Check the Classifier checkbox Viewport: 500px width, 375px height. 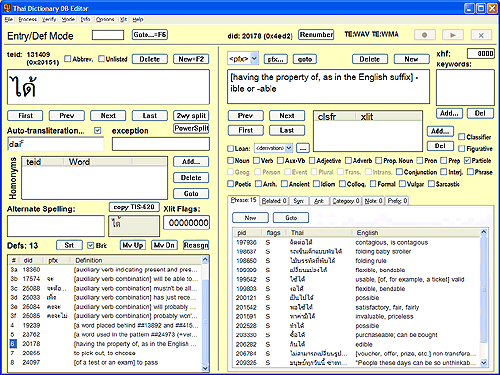[x=462, y=137]
